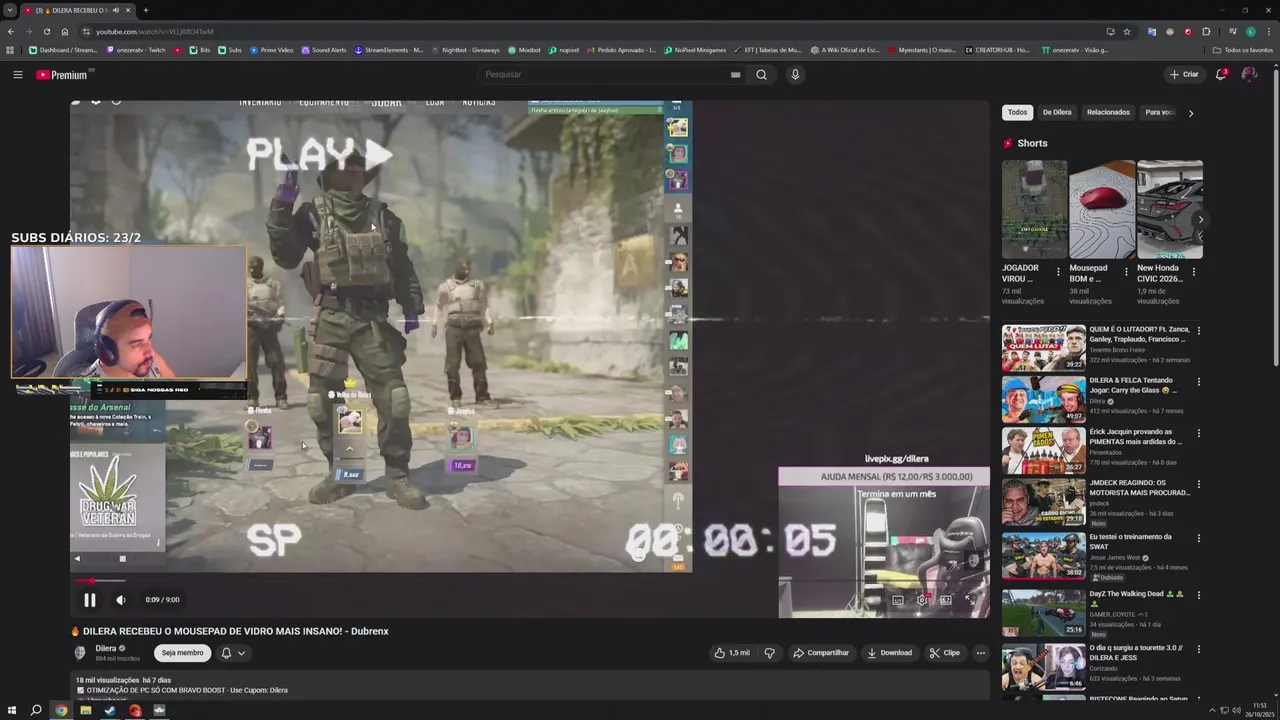This screenshot has width=1280, height=720.
Task: Open DayZ The Walking Dead video
Action: click(1044, 613)
